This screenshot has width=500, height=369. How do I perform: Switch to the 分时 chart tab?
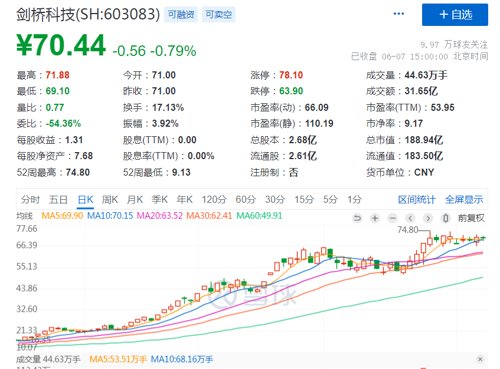[30, 200]
